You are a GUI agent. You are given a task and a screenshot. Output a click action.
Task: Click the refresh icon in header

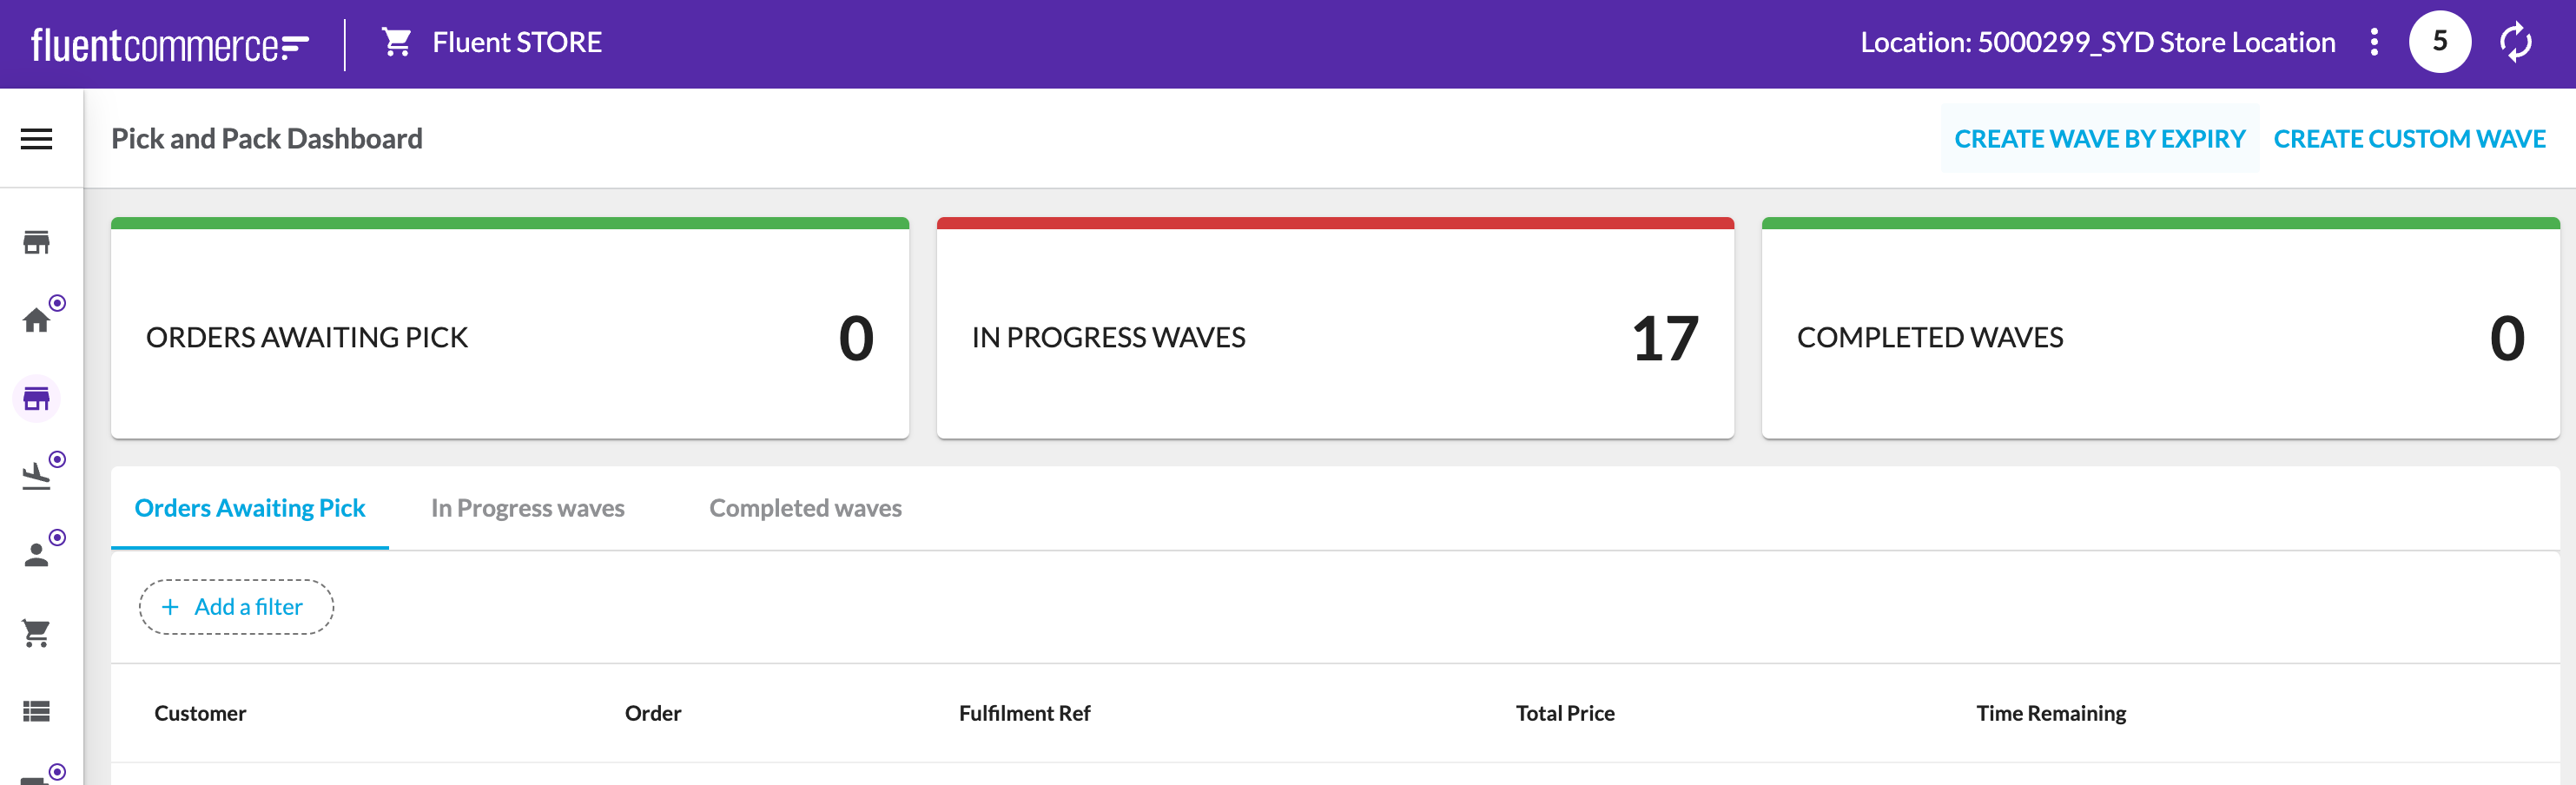tap(2515, 42)
